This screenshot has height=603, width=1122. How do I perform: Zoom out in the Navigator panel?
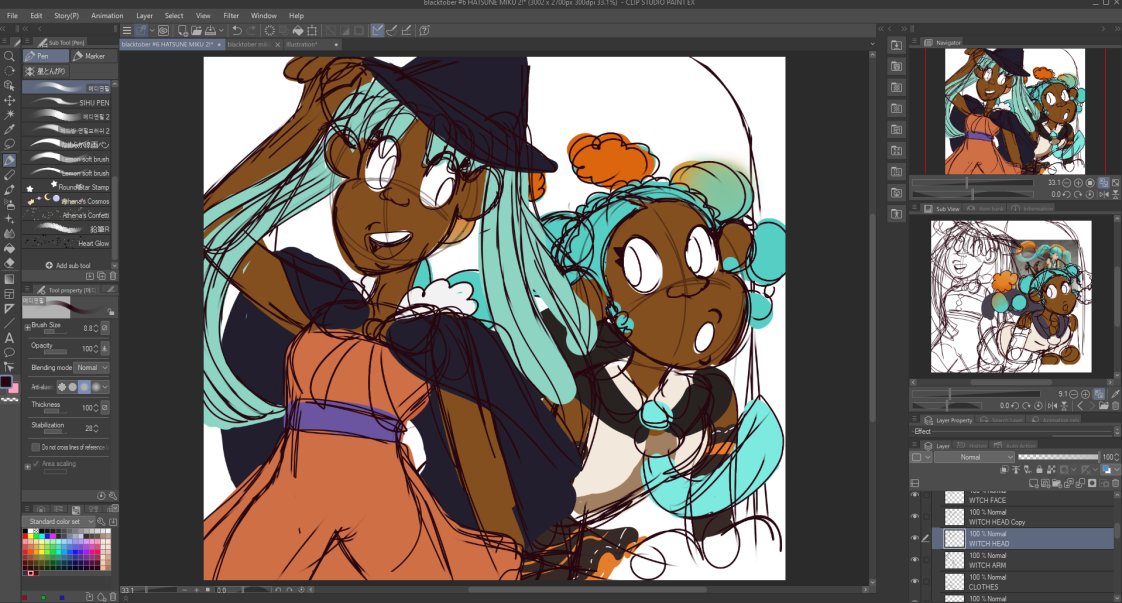coord(1066,183)
